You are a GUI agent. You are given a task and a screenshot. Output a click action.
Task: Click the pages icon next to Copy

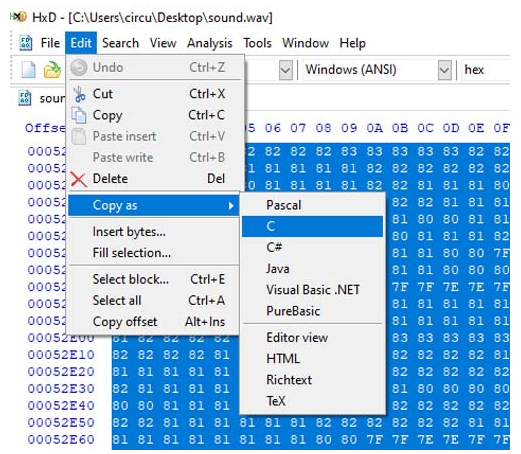79,115
